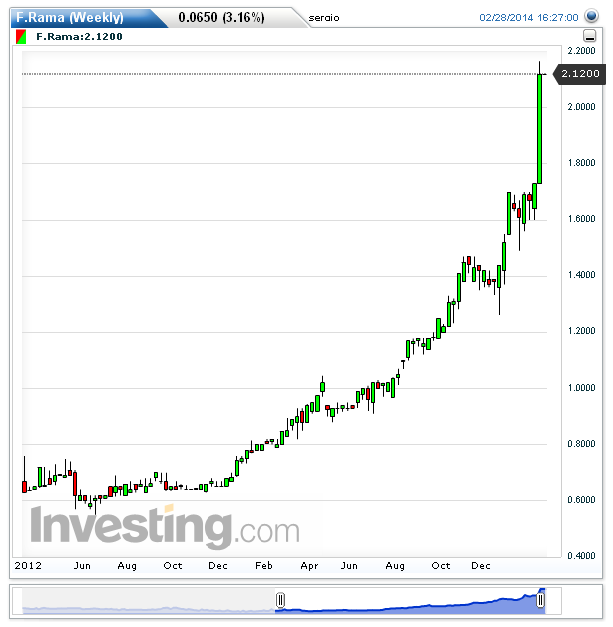Click the 0.8000 price axis label
613x627 pixels.
(581, 443)
